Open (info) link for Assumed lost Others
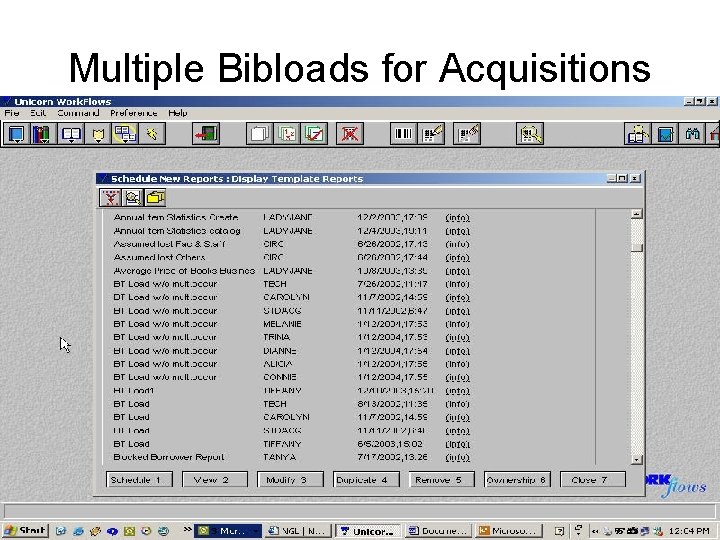 (x=457, y=258)
